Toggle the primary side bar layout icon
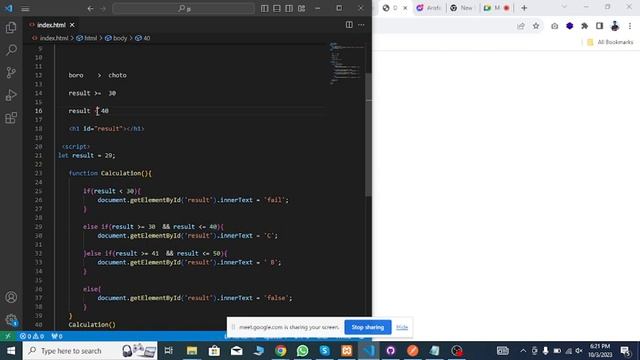This screenshot has height=360, width=640. pyautogui.click(x=264, y=9)
